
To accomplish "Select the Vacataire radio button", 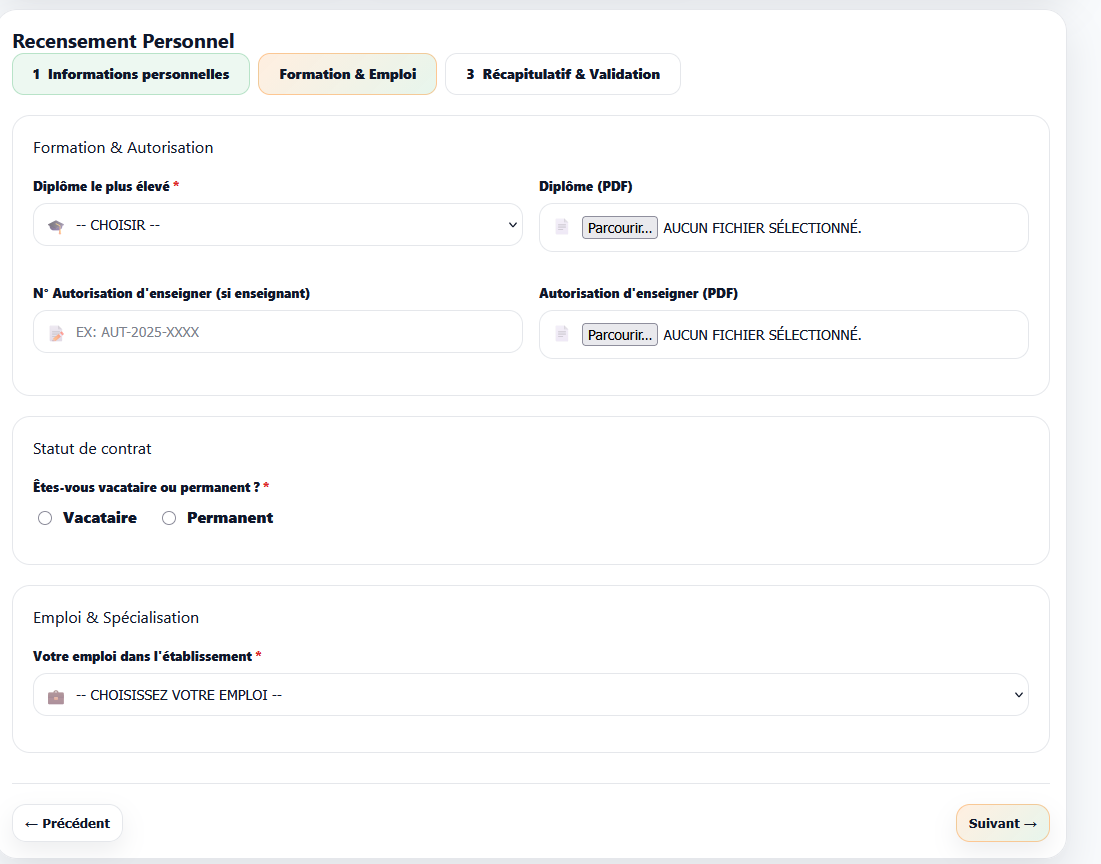I will click(45, 518).
